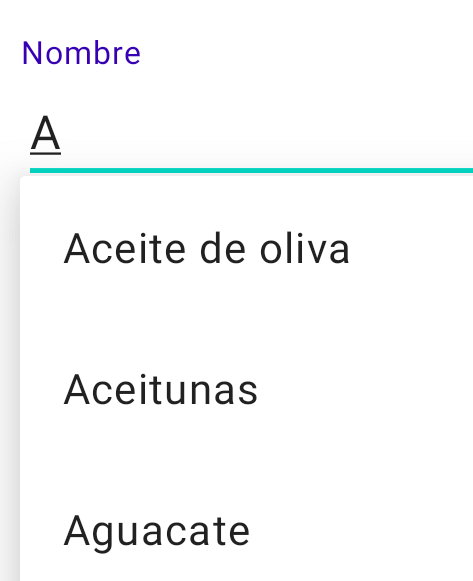Click the Nombre field label

pyautogui.click(x=81, y=53)
